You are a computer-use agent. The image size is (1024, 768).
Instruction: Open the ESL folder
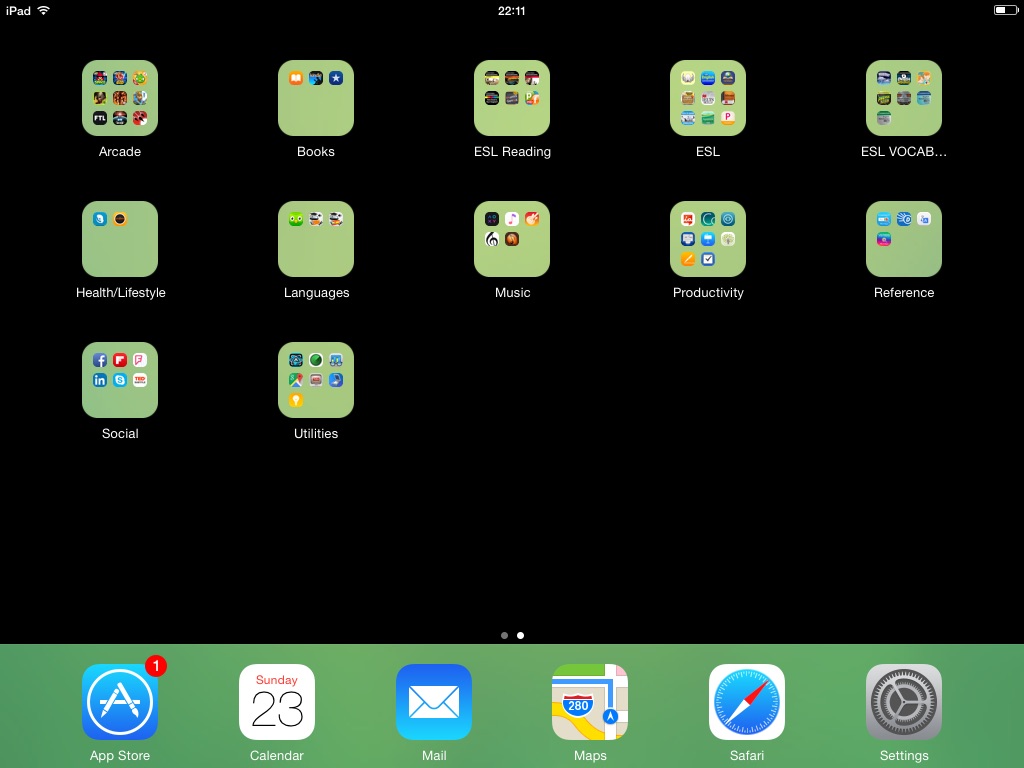tap(708, 98)
